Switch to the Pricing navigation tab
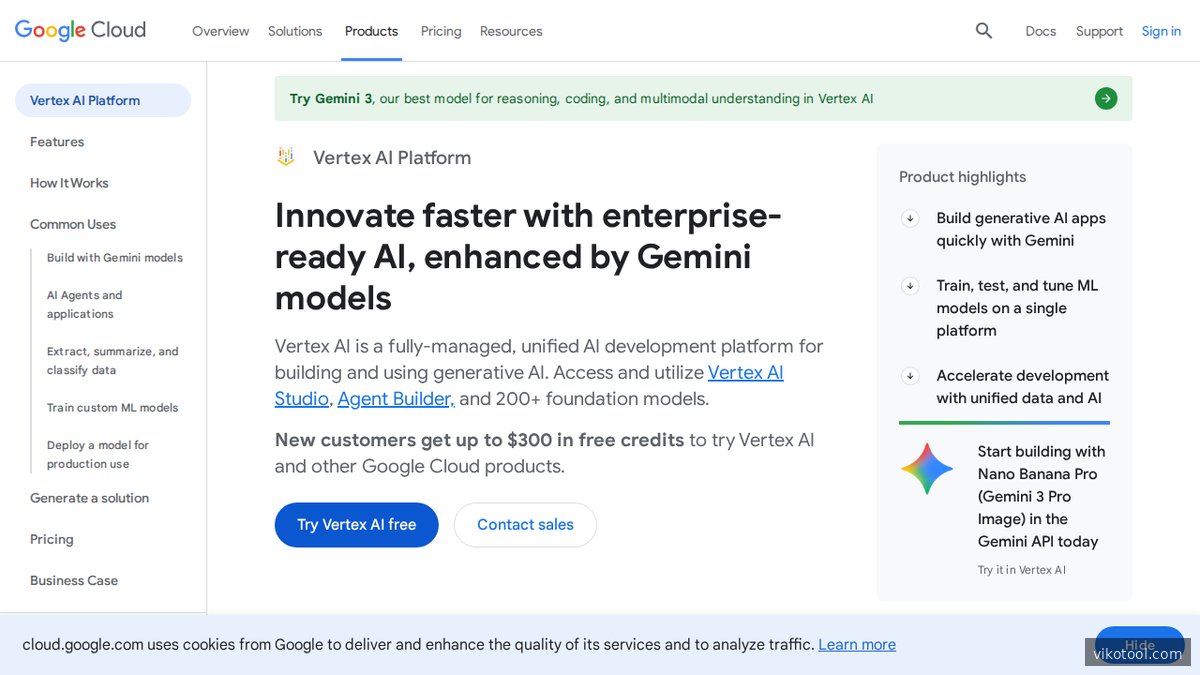 (440, 31)
